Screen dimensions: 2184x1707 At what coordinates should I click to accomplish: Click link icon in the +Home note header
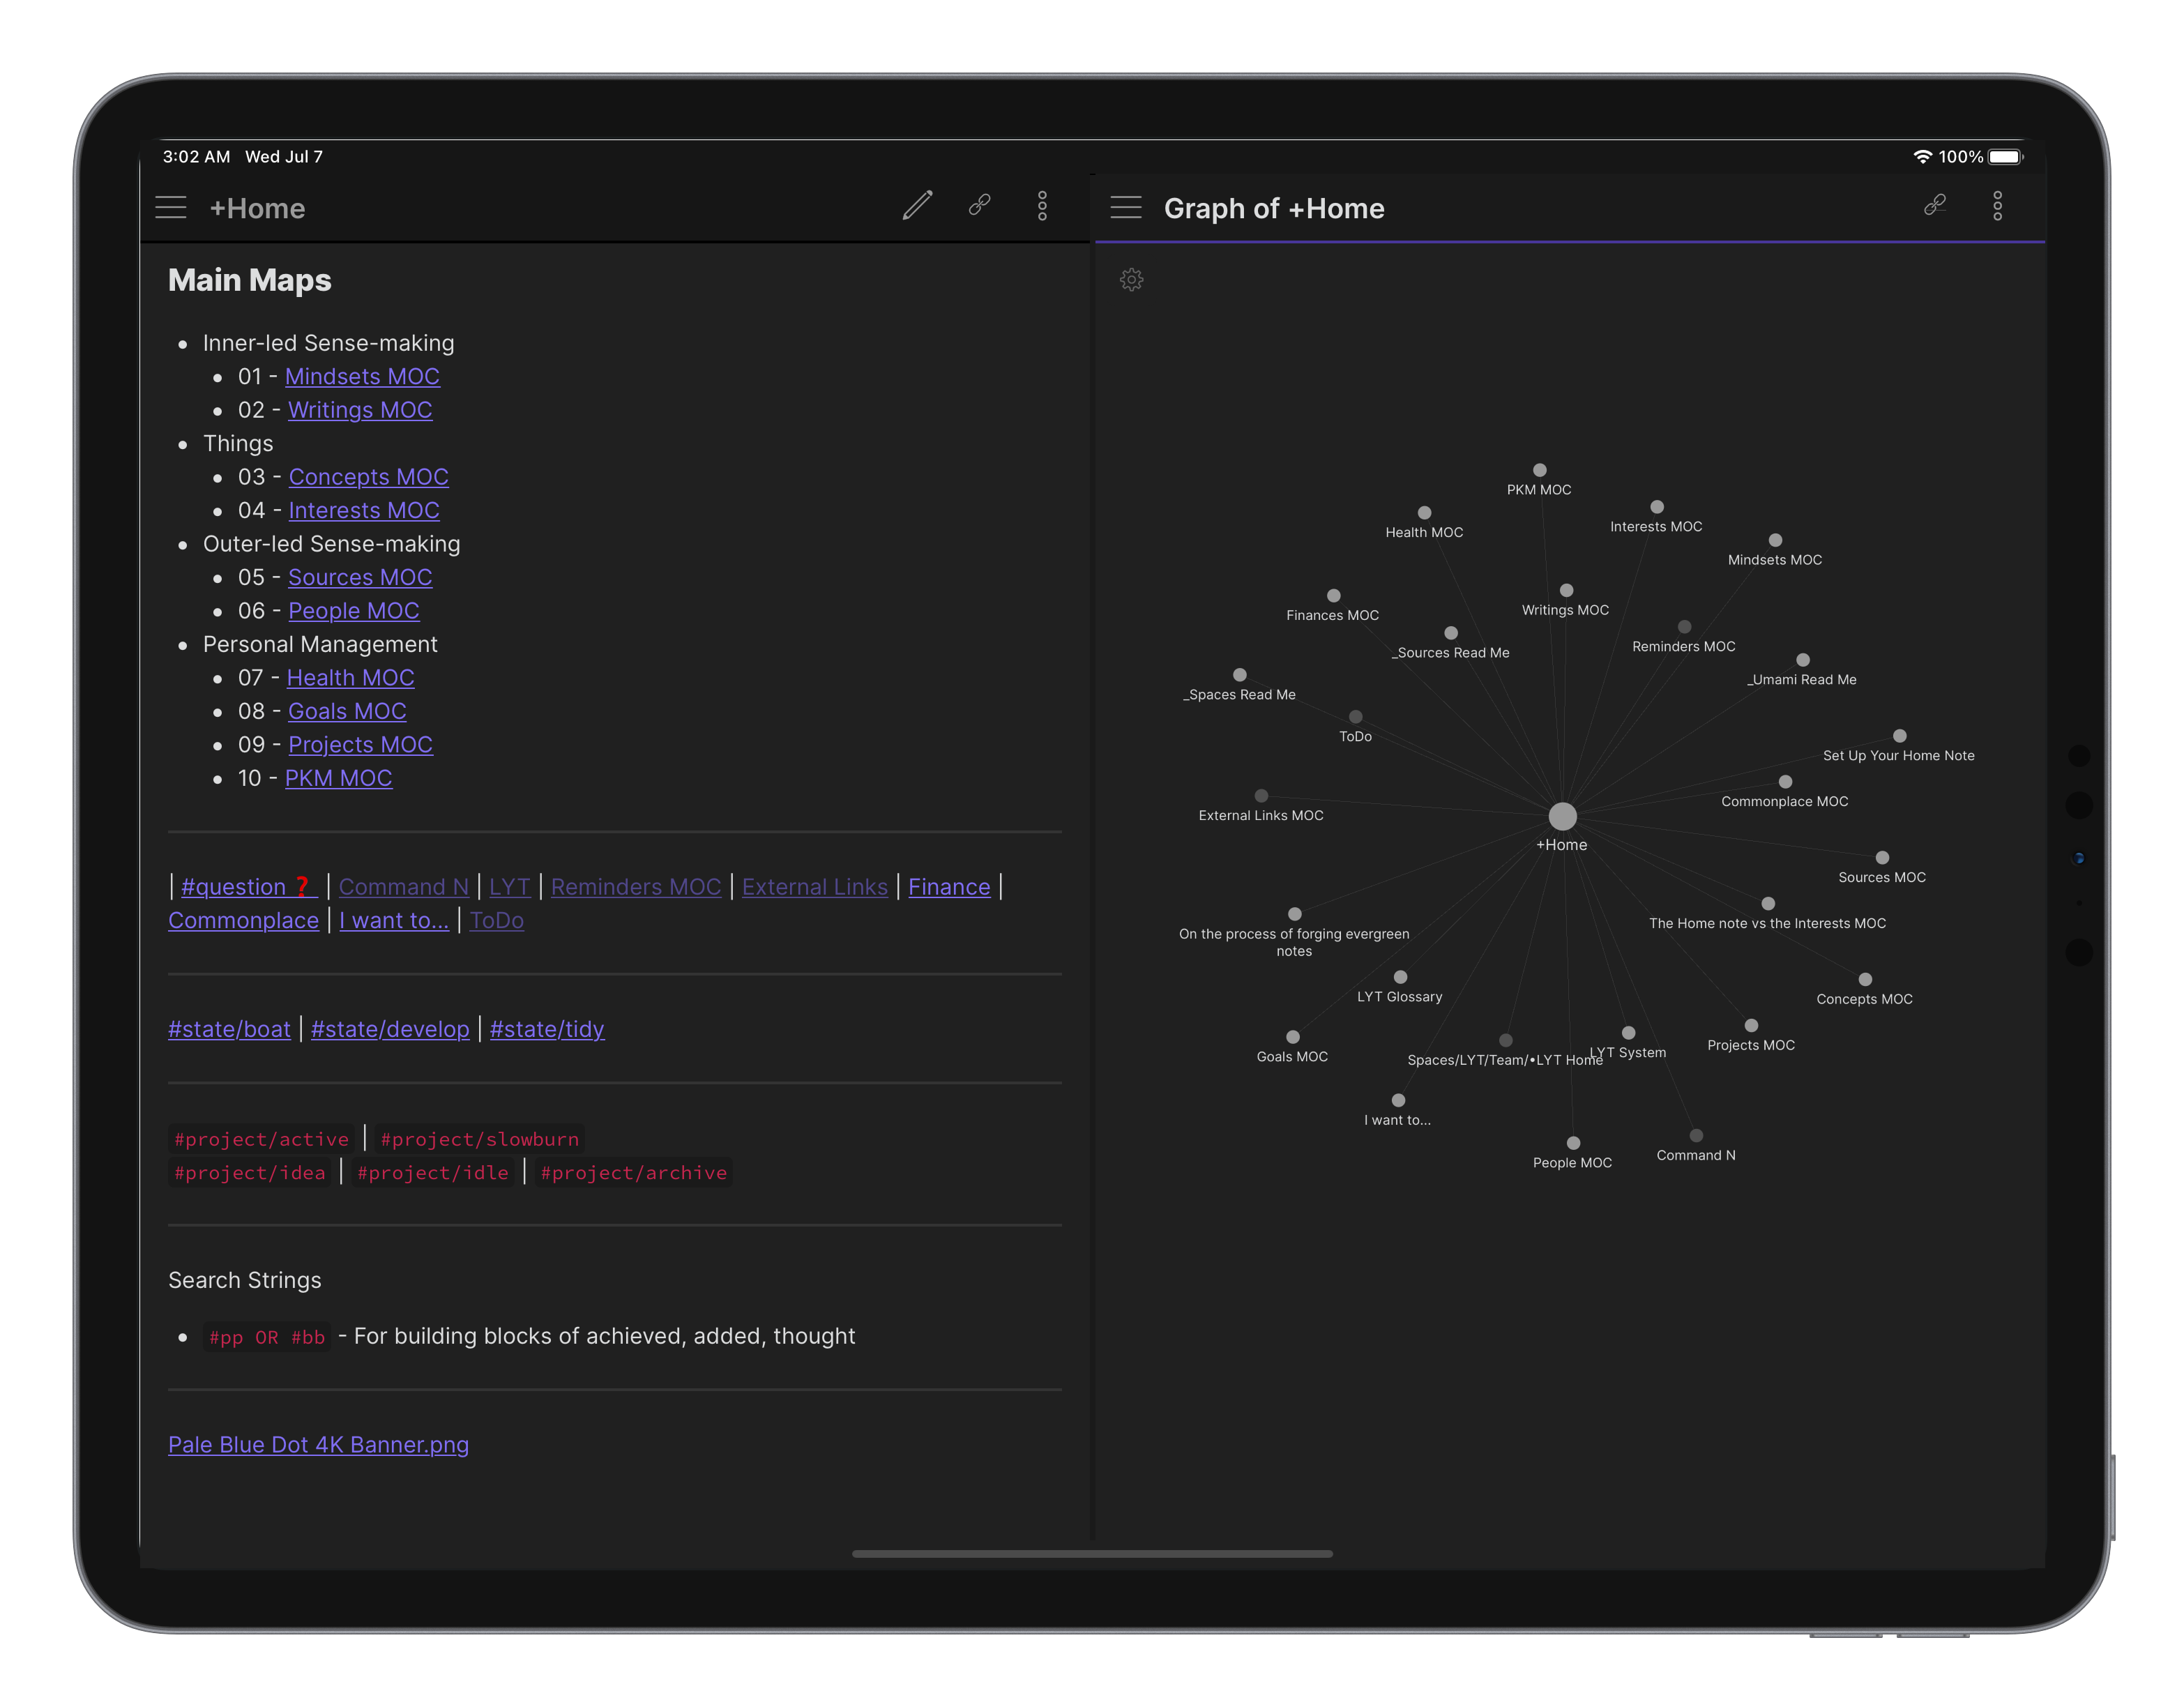click(x=980, y=206)
